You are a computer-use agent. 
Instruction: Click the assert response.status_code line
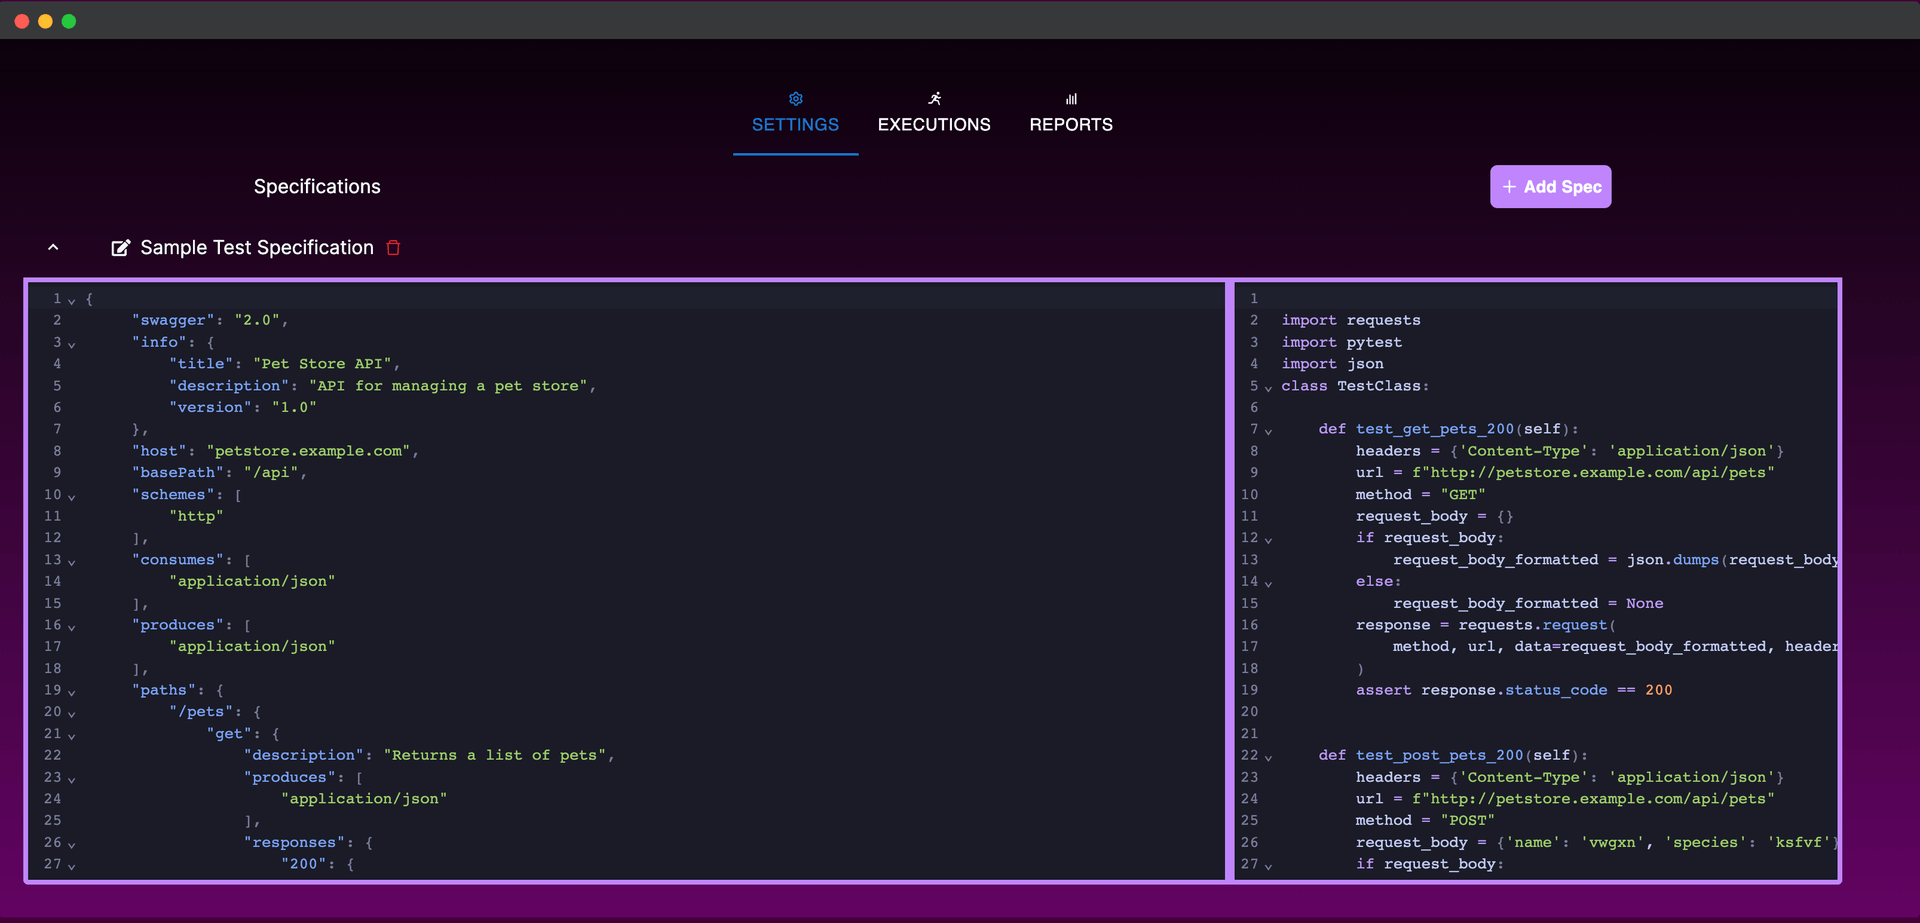(x=1513, y=690)
